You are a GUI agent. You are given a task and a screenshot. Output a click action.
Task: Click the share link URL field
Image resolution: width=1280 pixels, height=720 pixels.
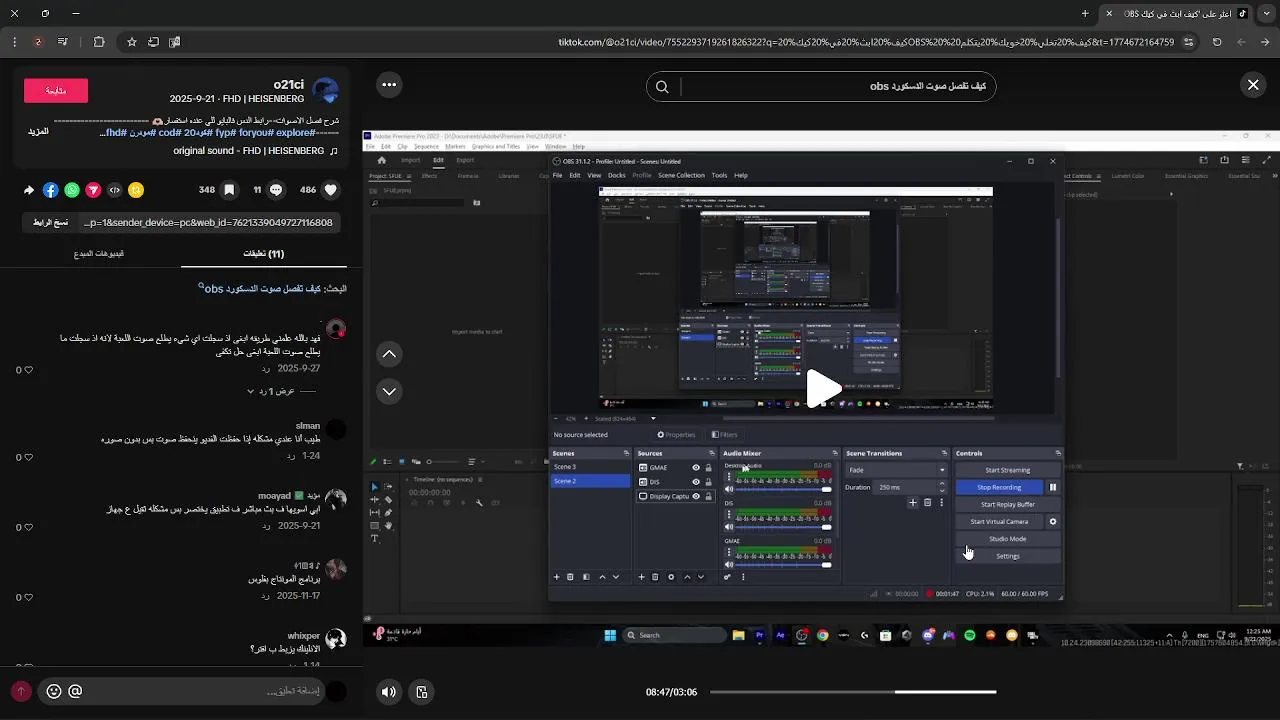pos(208,222)
